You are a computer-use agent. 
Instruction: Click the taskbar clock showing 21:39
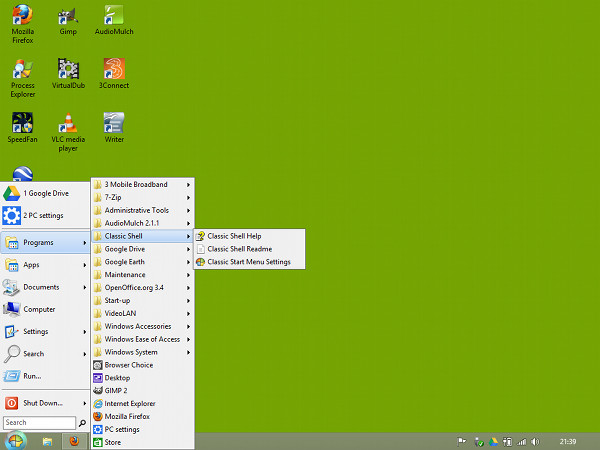tap(567, 442)
